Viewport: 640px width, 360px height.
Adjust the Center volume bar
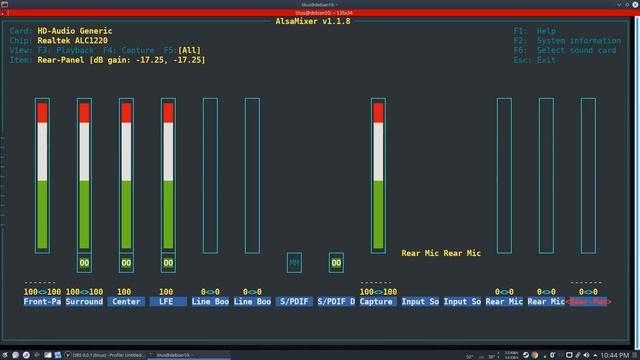(x=126, y=176)
